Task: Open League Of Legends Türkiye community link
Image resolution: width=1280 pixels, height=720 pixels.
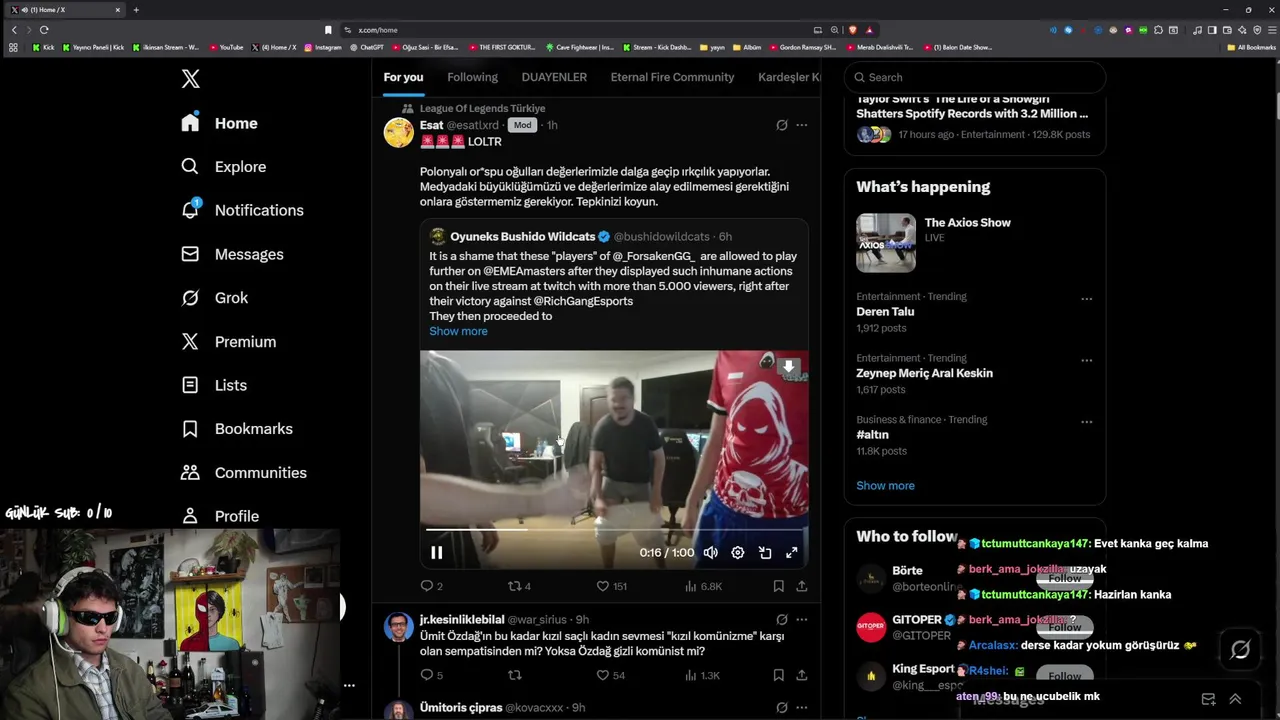Action: (482, 108)
